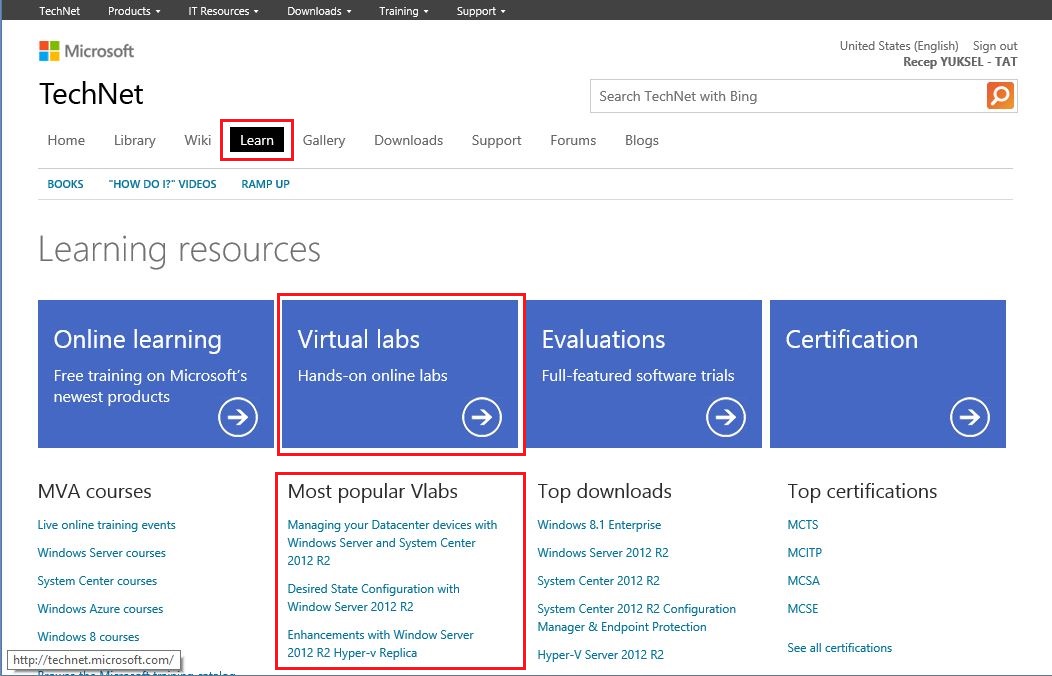This screenshot has width=1052, height=676.
Task: Open the Windows 8.1 Enterprise download link
Action: point(599,524)
